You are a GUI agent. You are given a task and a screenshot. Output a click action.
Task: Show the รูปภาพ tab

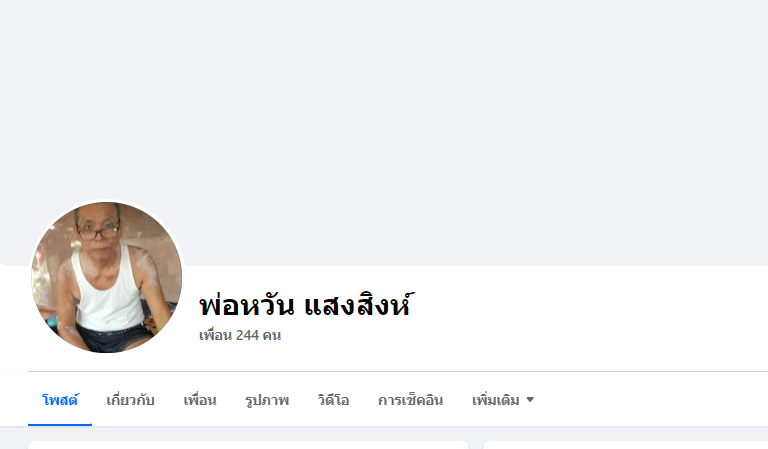click(267, 400)
